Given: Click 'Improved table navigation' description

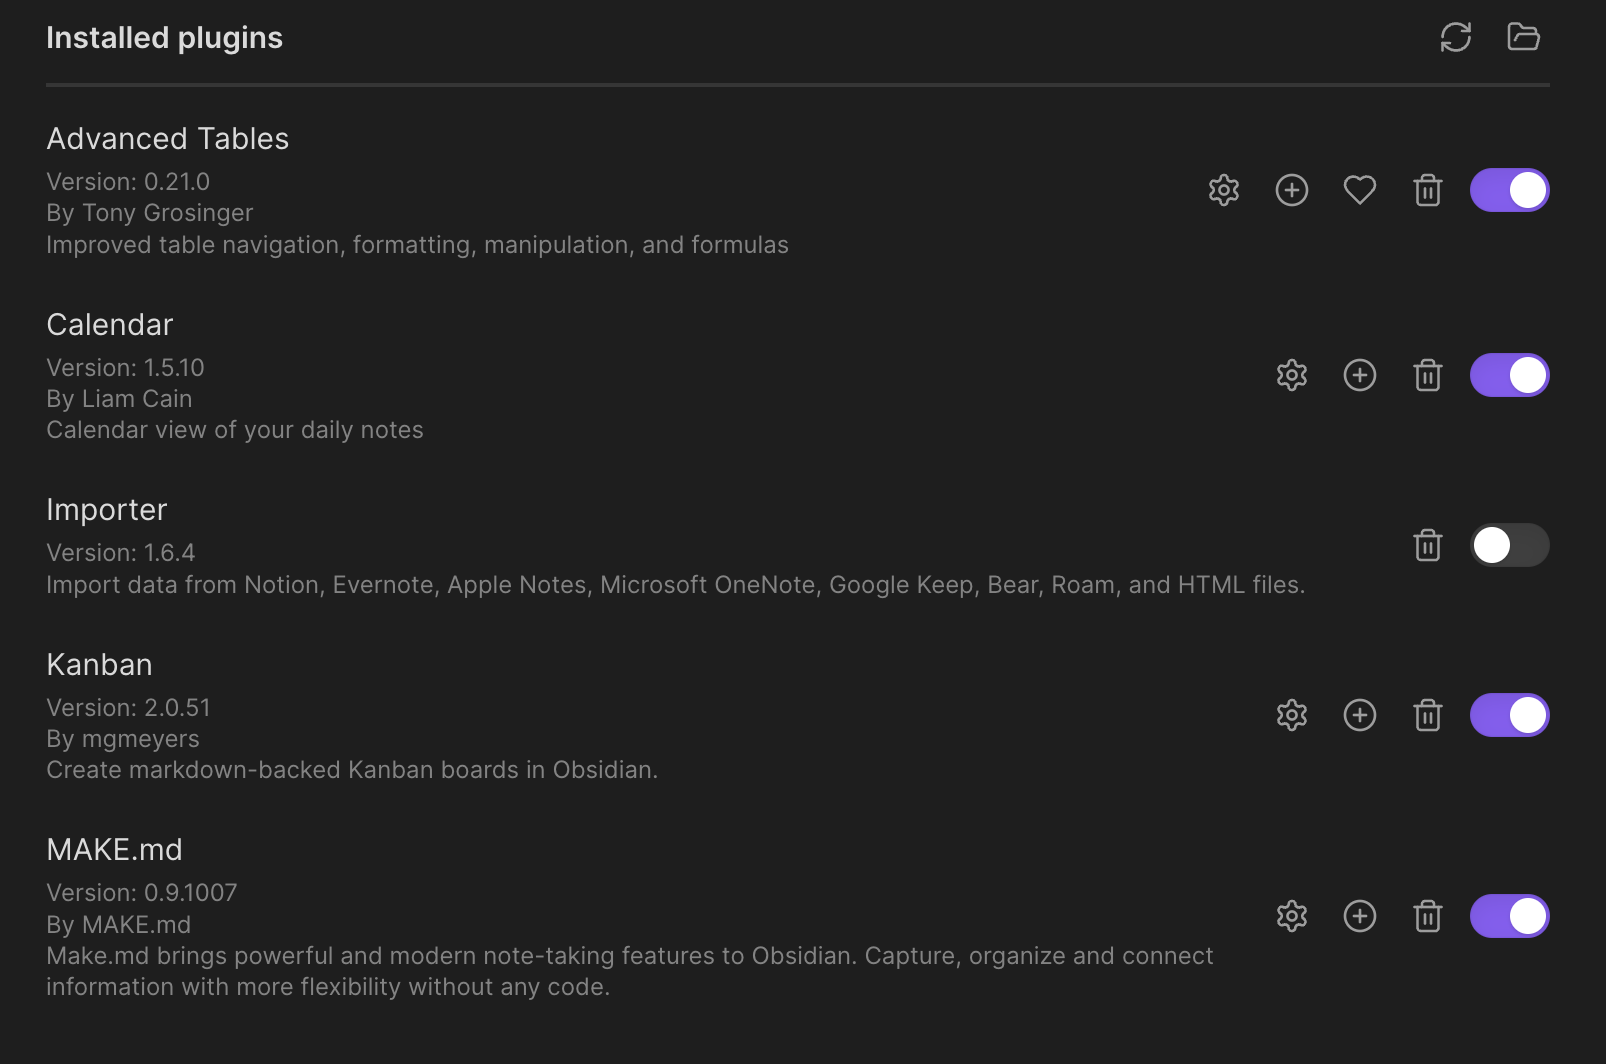Looking at the screenshot, I should [417, 245].
